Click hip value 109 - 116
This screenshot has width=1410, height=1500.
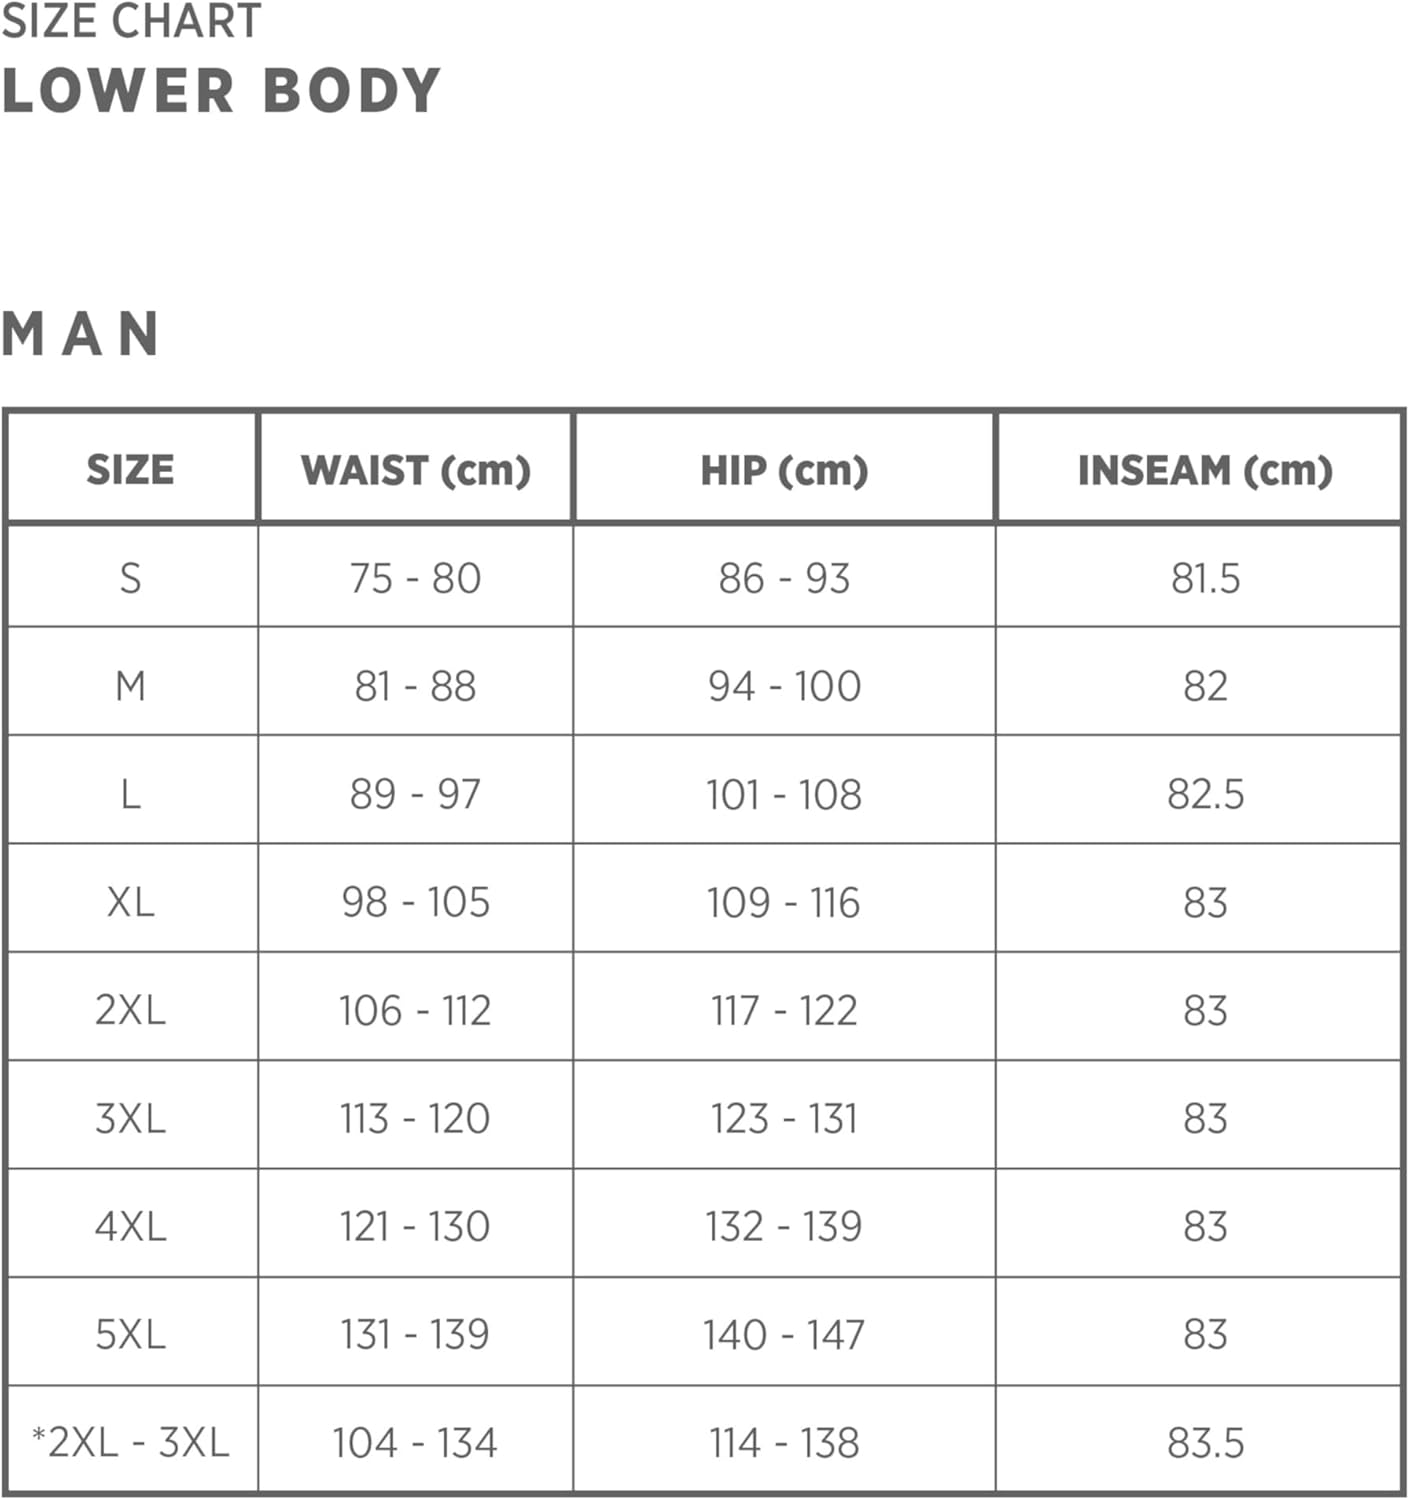784,902
